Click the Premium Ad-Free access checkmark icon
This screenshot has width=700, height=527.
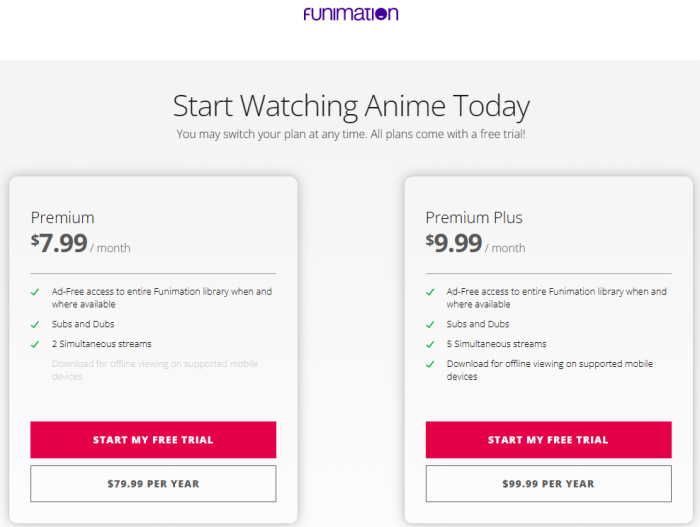[x=35, y=292]
